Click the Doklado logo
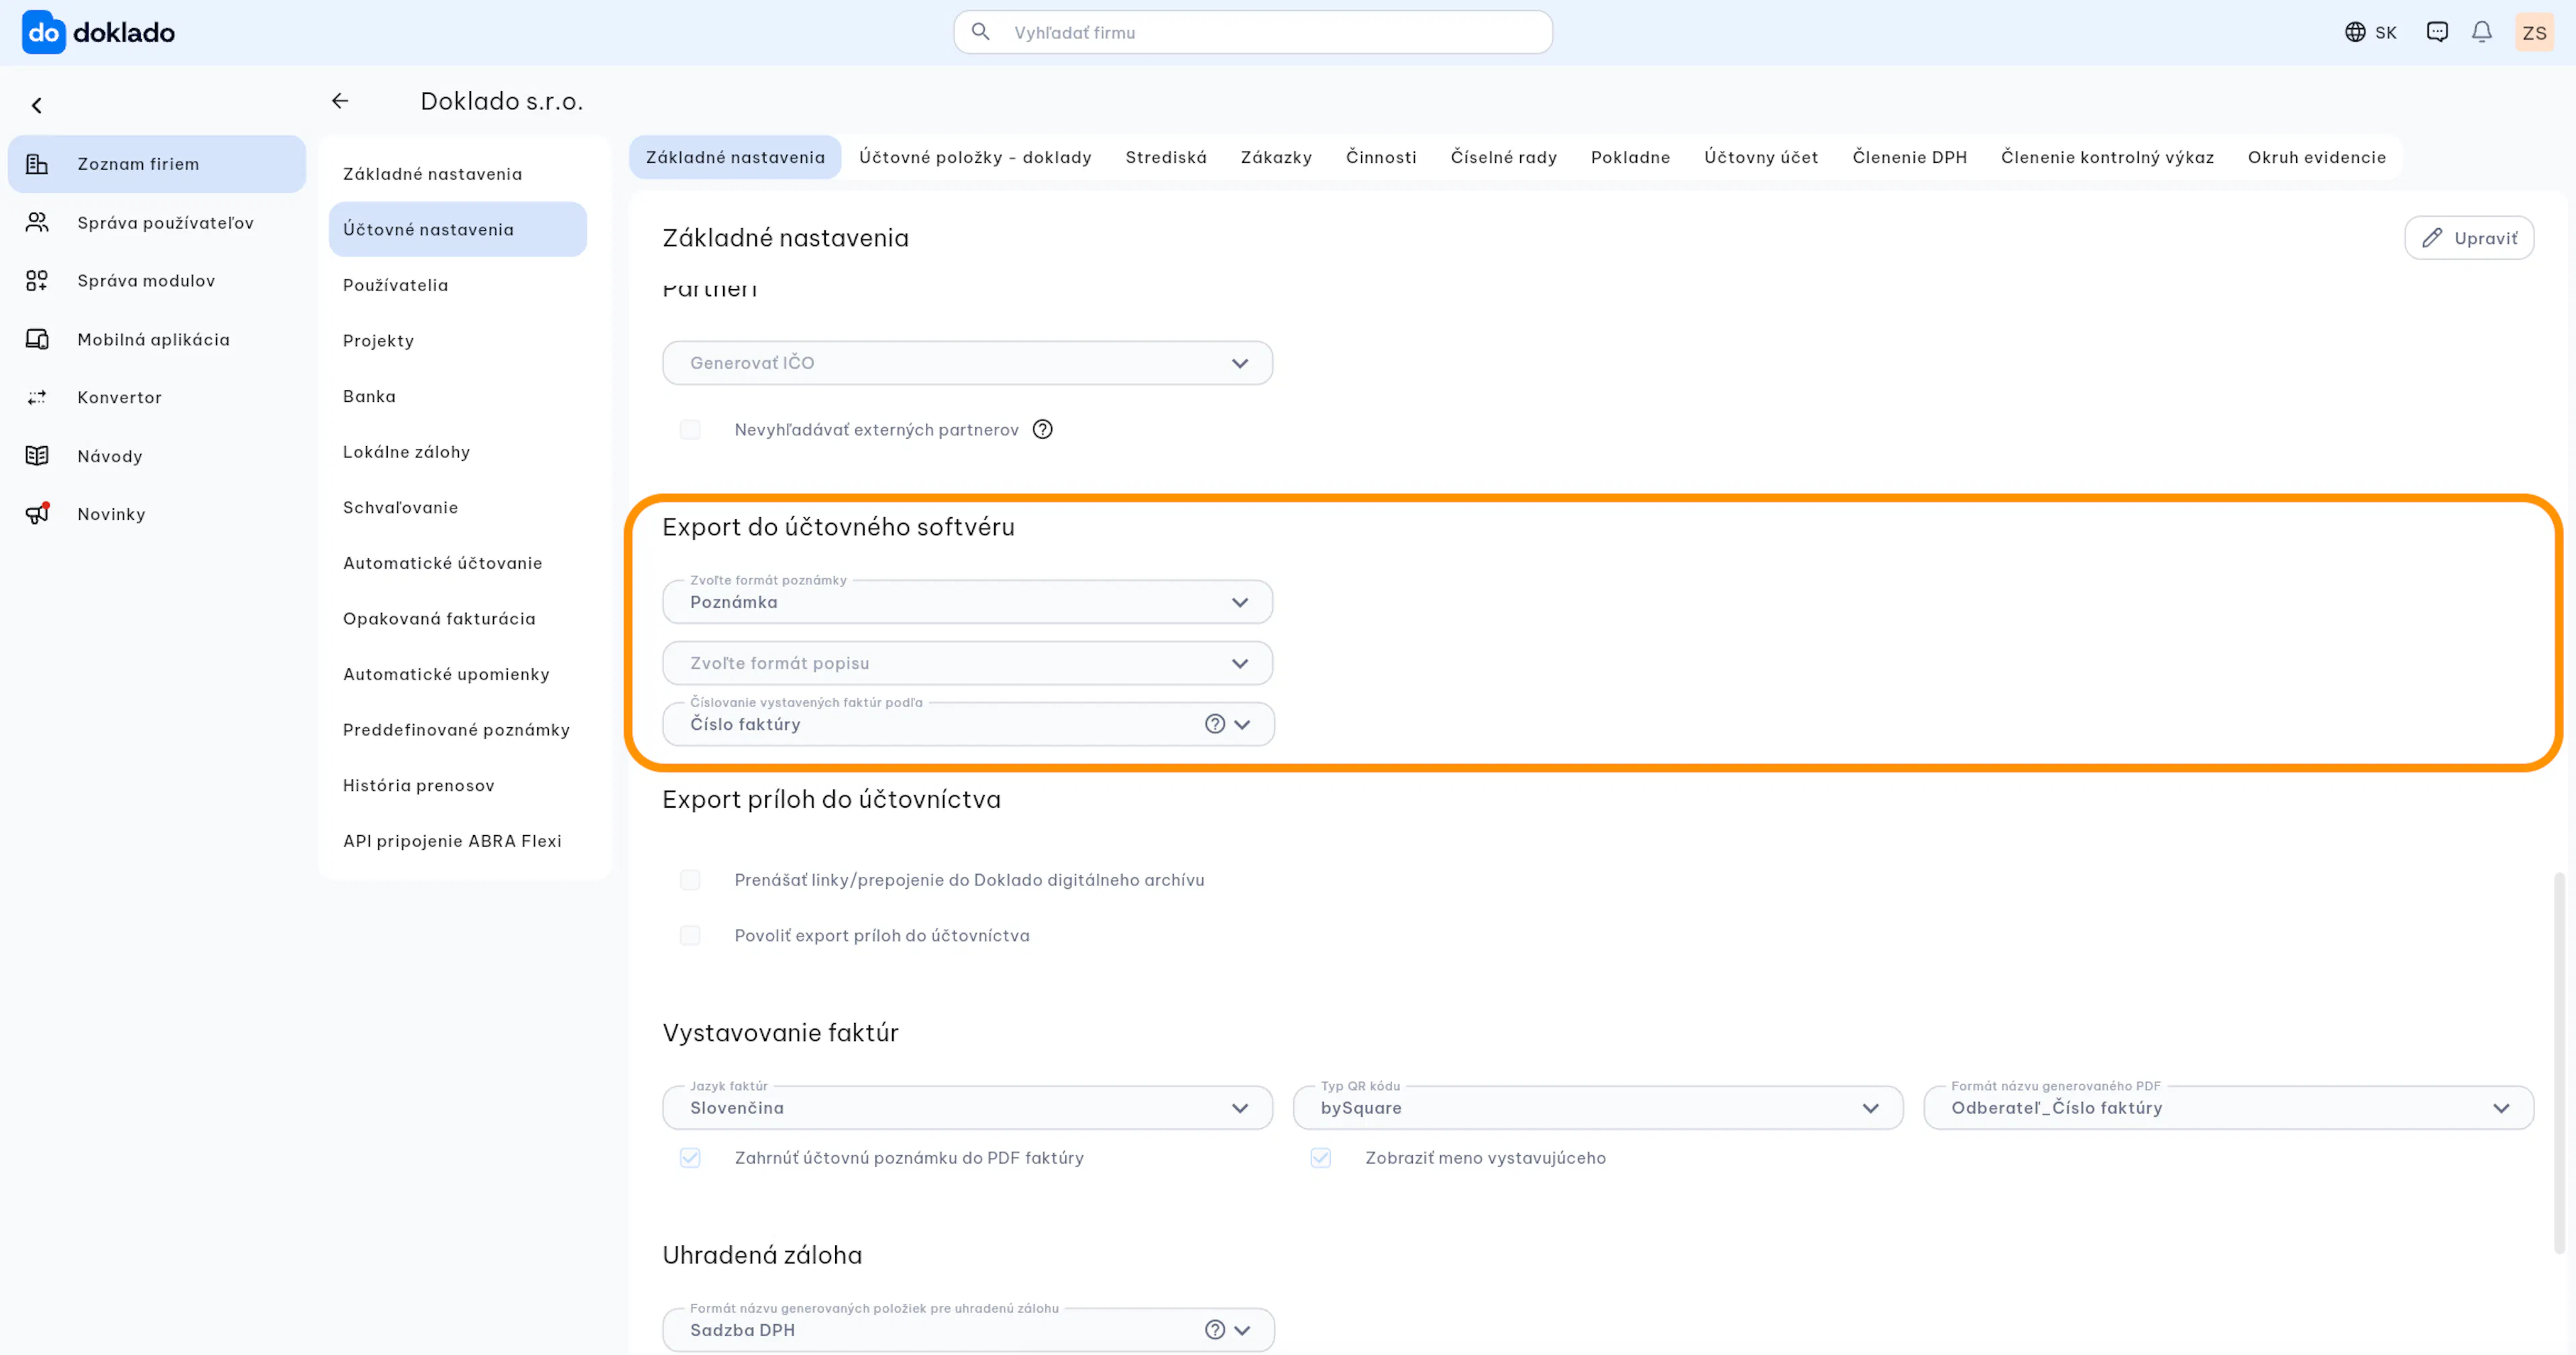The image size is (2576, 1355). pyautogui.click(x=98, y=32)
